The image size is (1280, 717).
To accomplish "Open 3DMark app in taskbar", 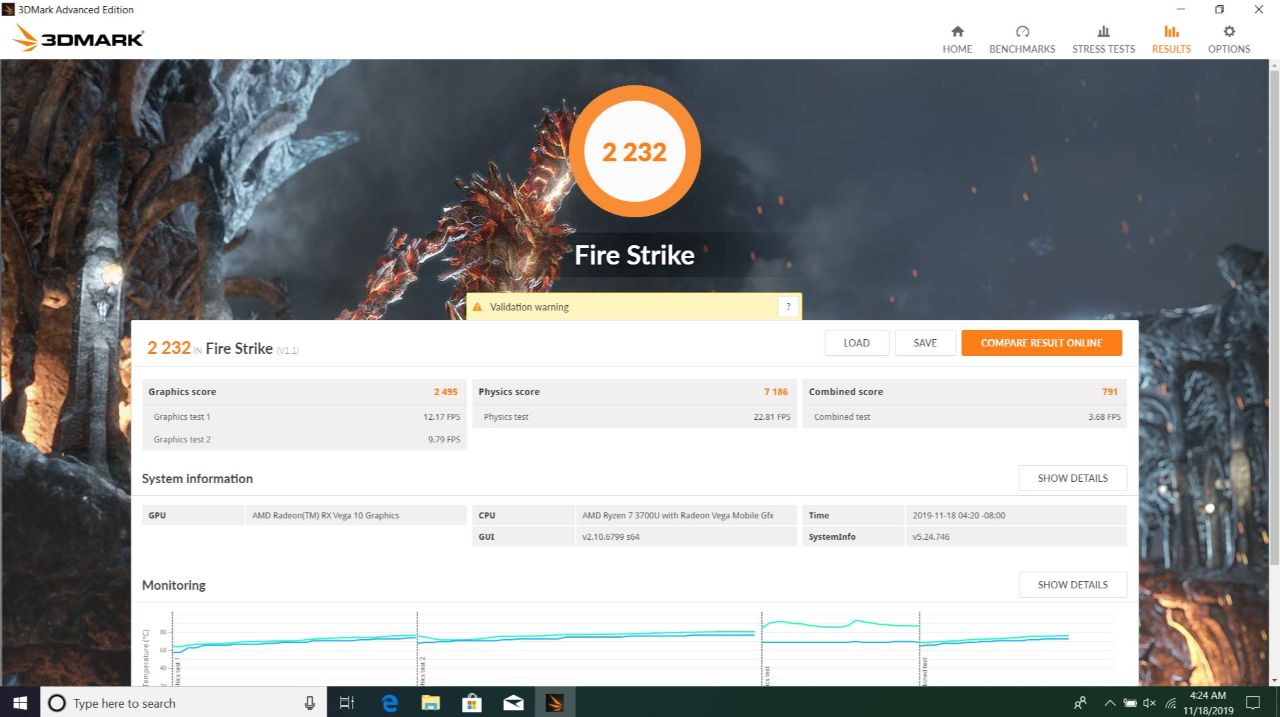I will (x=555, y=703).
